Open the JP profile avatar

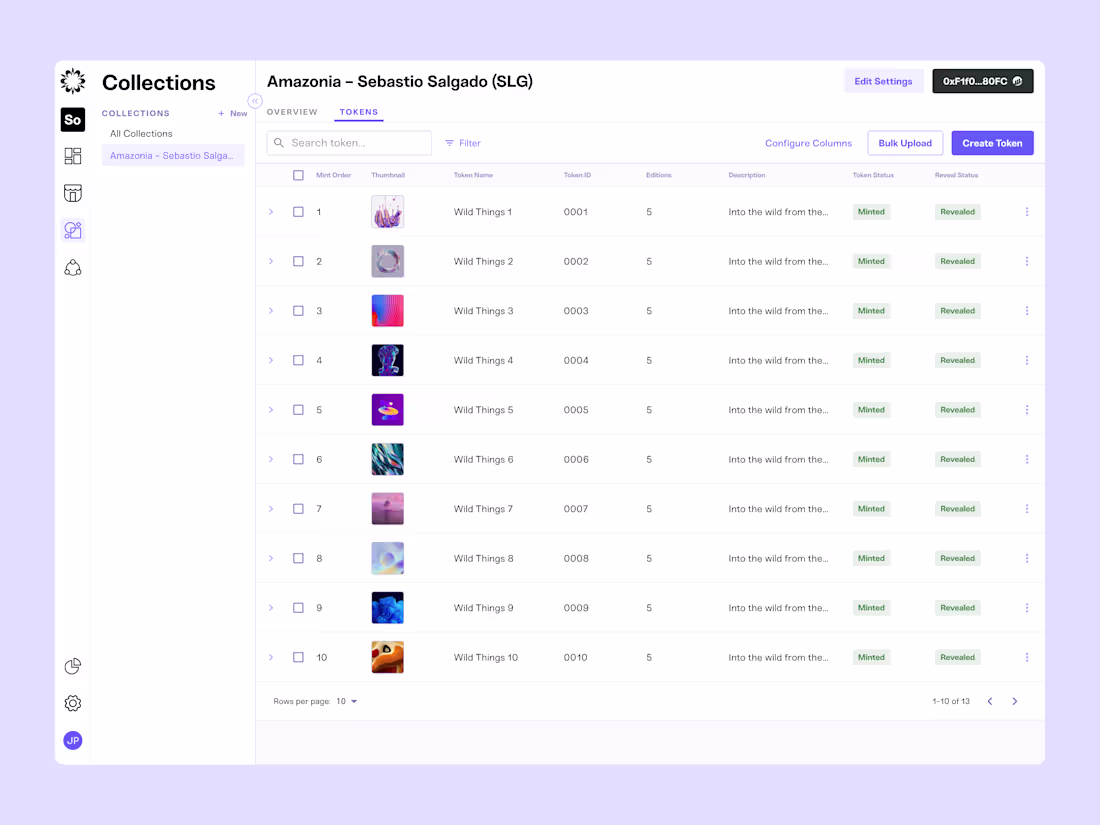point(72,740)
